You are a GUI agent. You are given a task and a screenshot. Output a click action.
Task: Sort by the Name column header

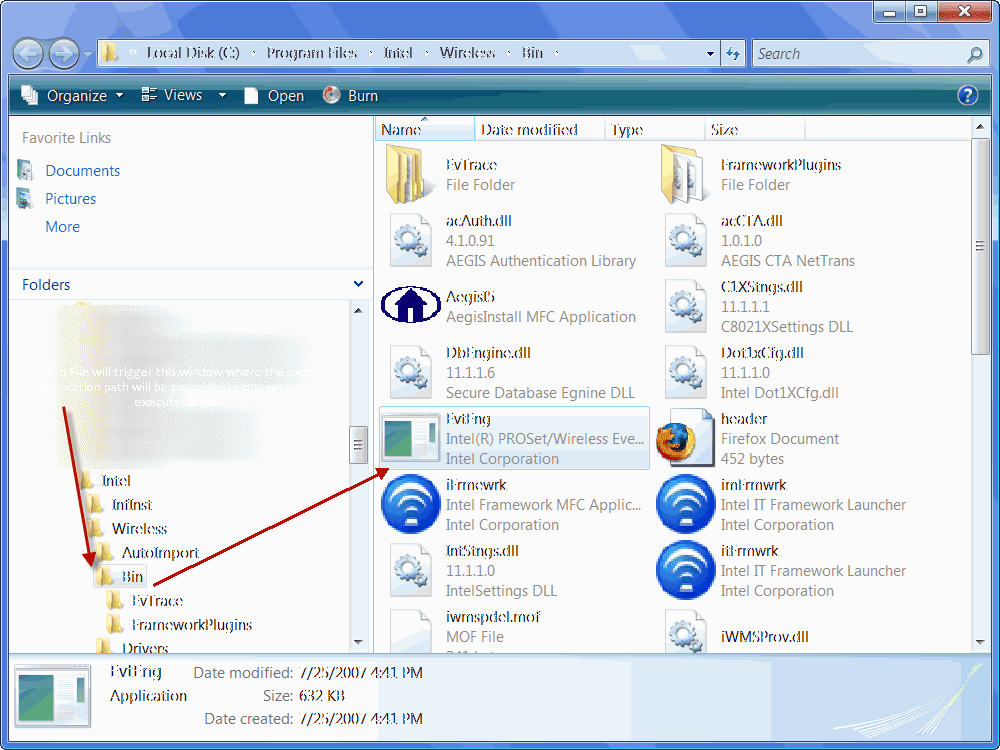(x=424, y=129)
